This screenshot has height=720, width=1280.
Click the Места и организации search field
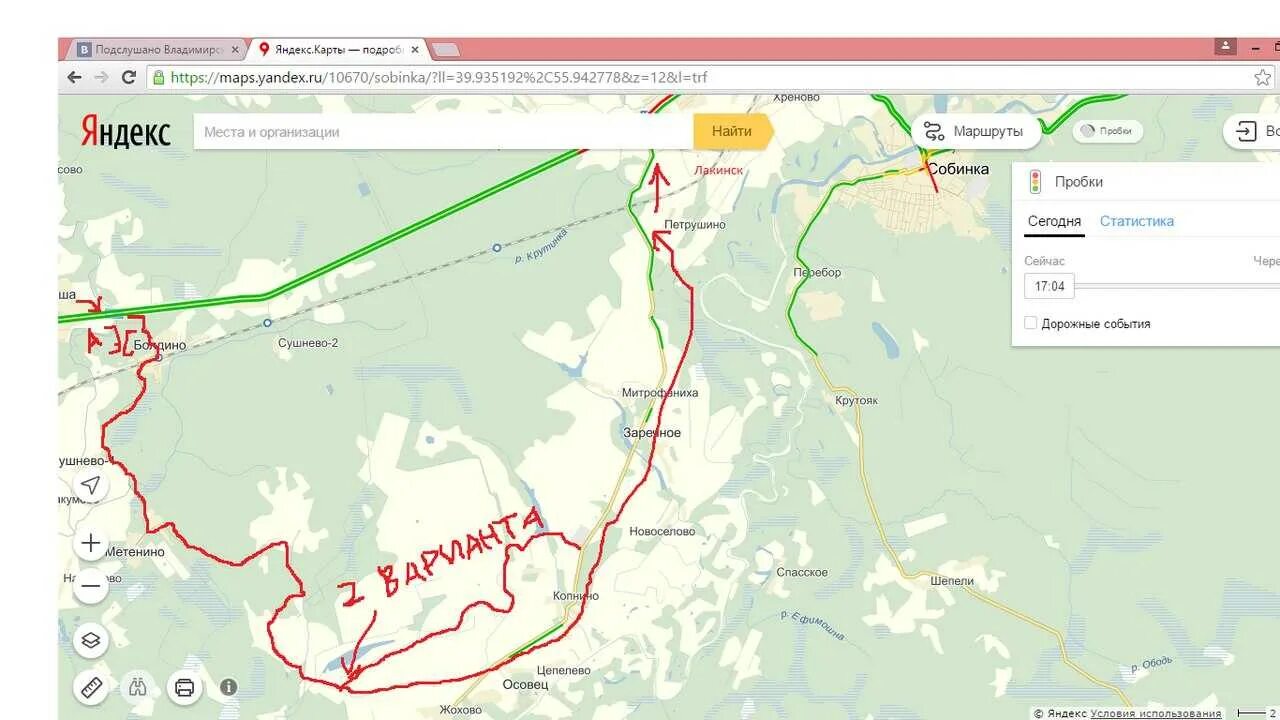point(444,131)
